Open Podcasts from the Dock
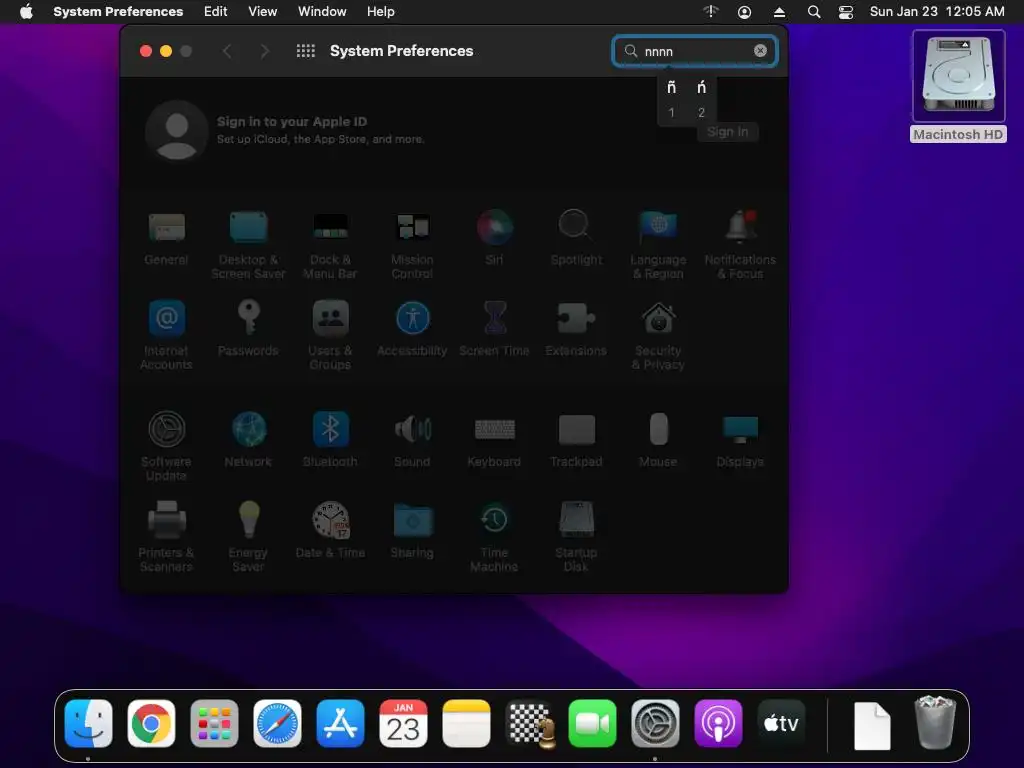 [718, 724]
